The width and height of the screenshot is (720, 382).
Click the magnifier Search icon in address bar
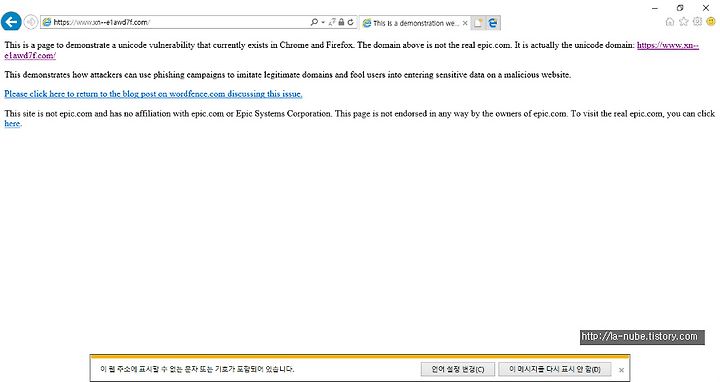click(x=314, y=22)
